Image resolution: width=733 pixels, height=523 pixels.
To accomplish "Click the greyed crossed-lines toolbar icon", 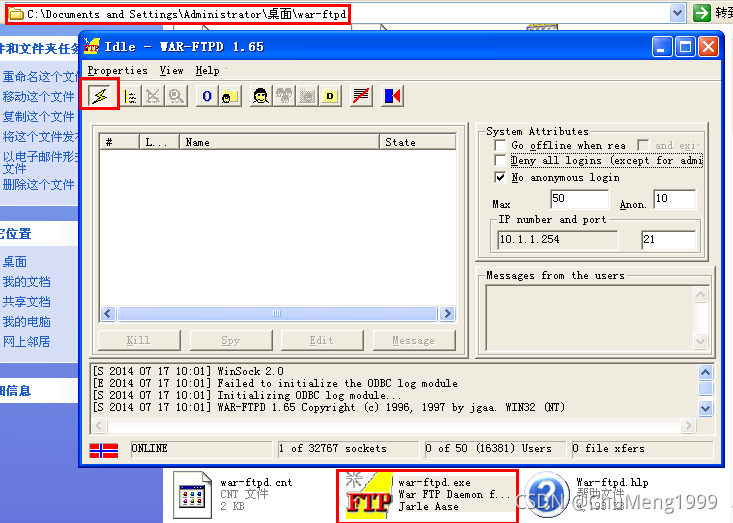I will coord(153,96).
